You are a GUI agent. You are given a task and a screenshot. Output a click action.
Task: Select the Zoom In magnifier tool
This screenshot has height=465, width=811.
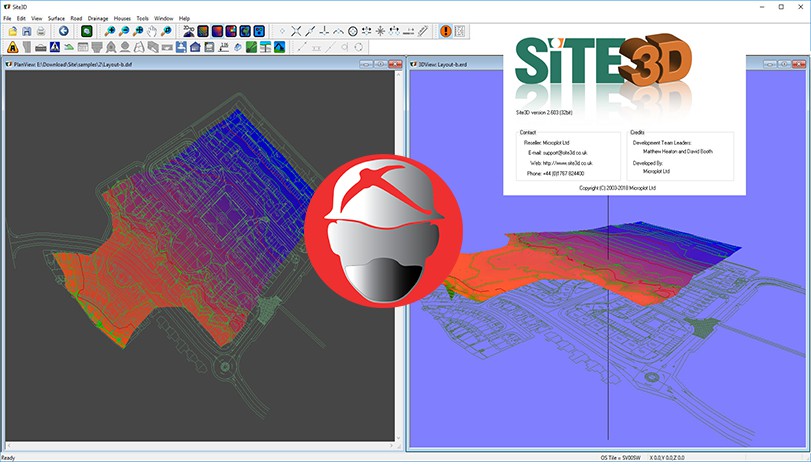(x=110, y=32)
